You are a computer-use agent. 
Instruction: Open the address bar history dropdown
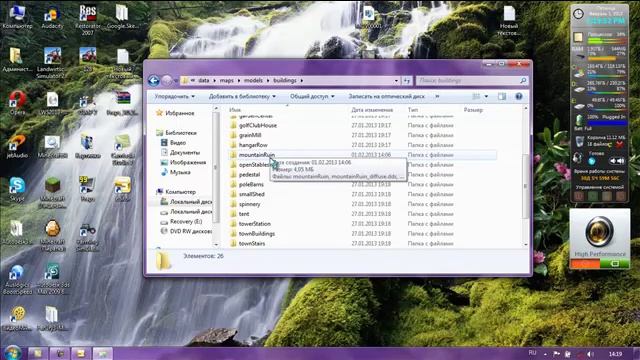(x=396, y=81)
